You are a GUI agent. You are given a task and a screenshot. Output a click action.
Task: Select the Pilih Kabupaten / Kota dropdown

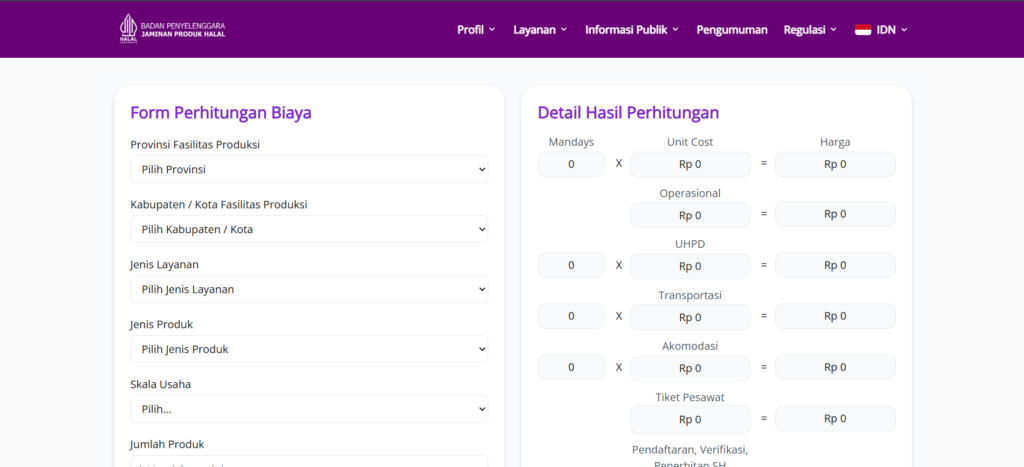pyautogui.click(x=309, y=229)
